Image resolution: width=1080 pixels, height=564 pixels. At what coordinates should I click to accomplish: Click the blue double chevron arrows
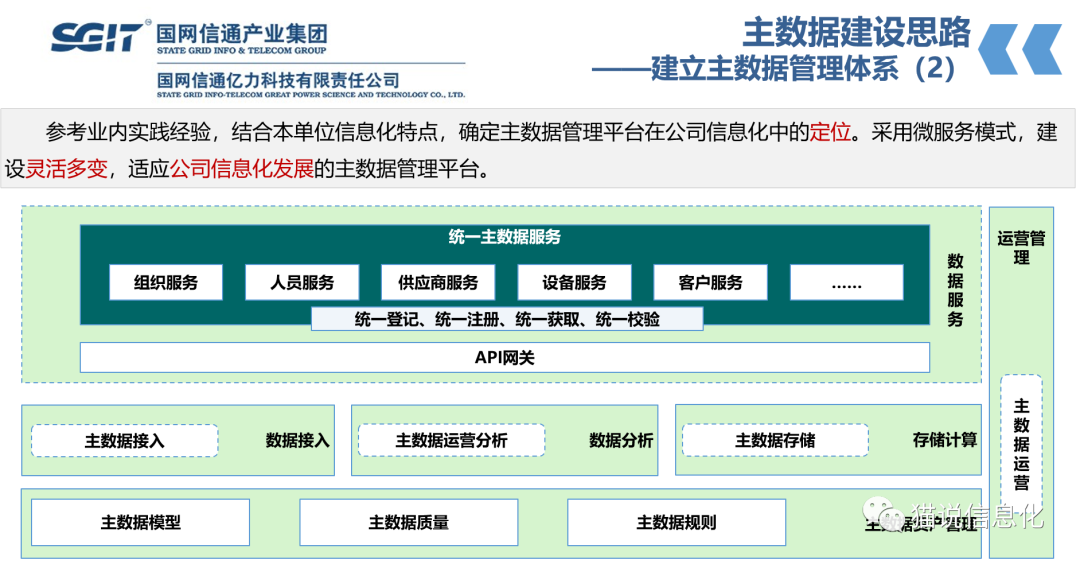tap(1019, 49)
